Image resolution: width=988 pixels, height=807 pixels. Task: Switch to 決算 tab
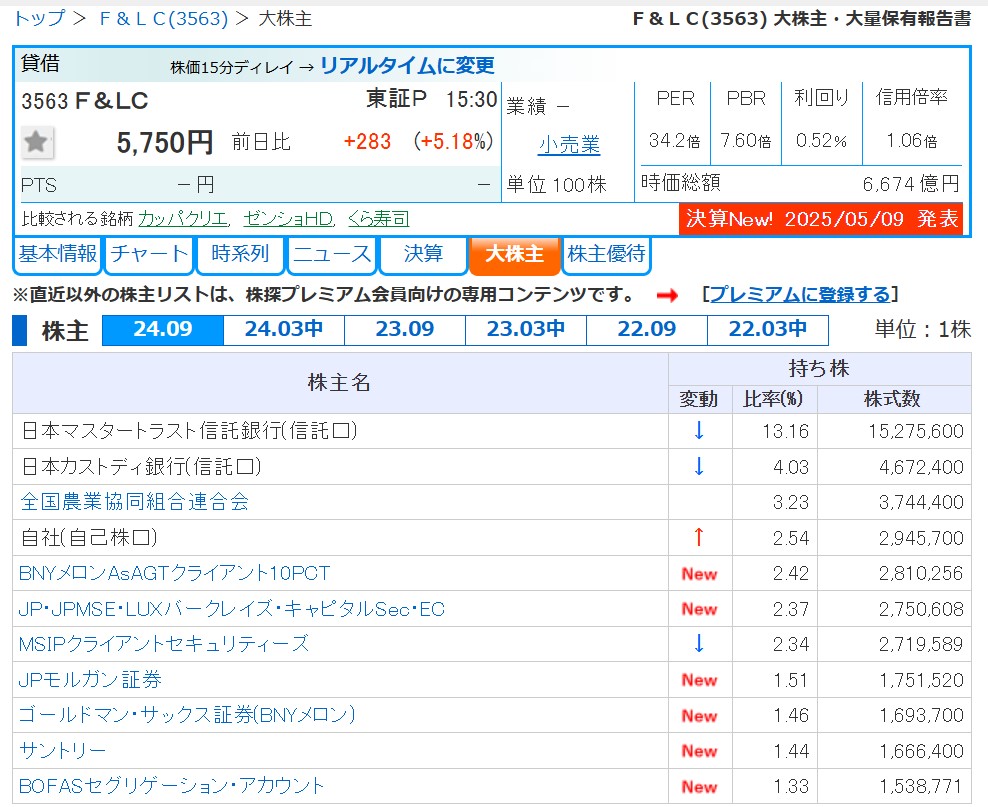[x=423, y=254]
